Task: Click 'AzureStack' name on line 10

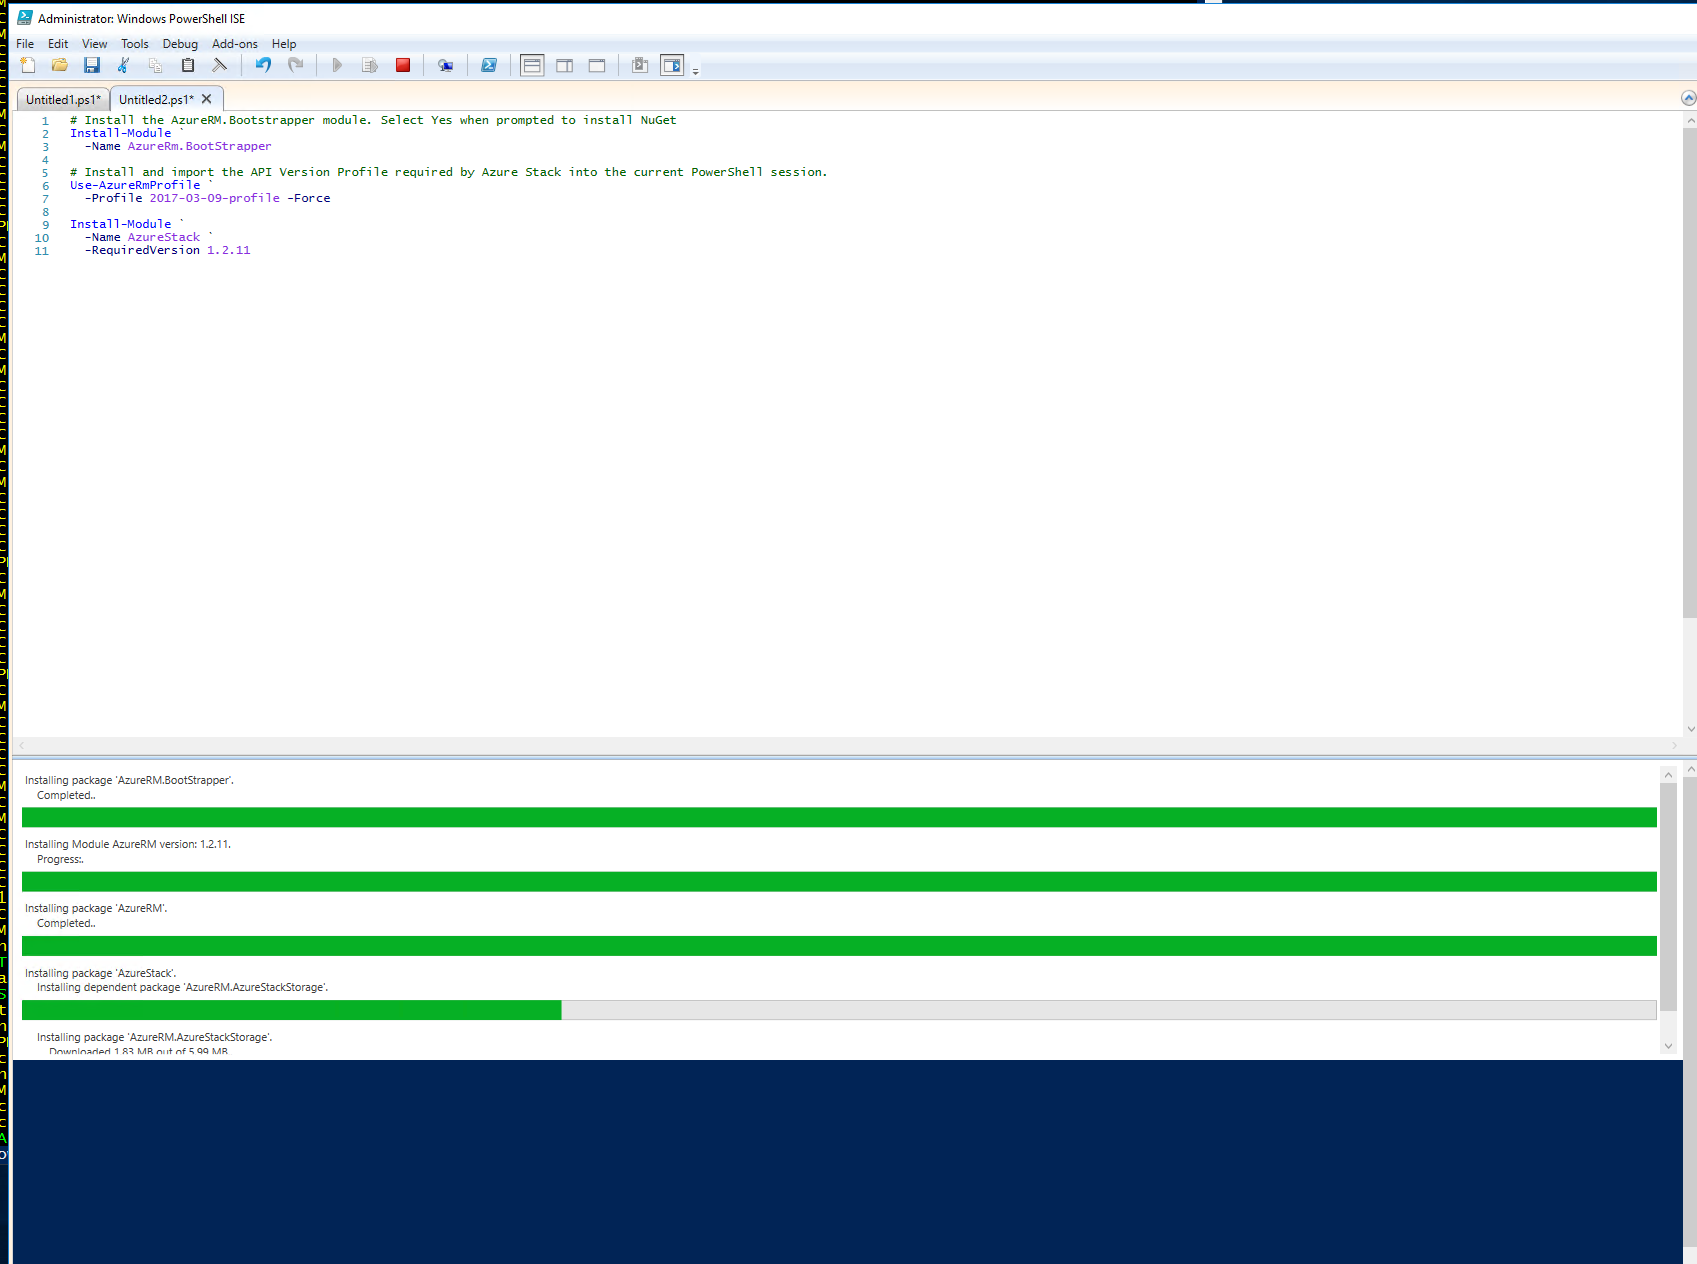Action: 164,237
